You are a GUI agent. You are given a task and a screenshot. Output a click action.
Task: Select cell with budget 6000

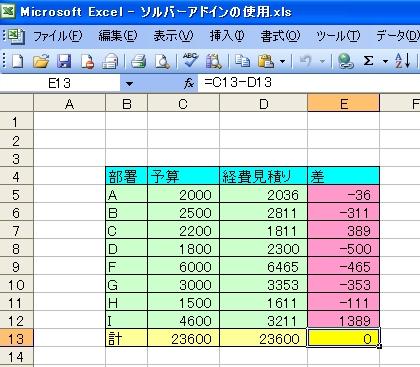[x=183, y=266]
